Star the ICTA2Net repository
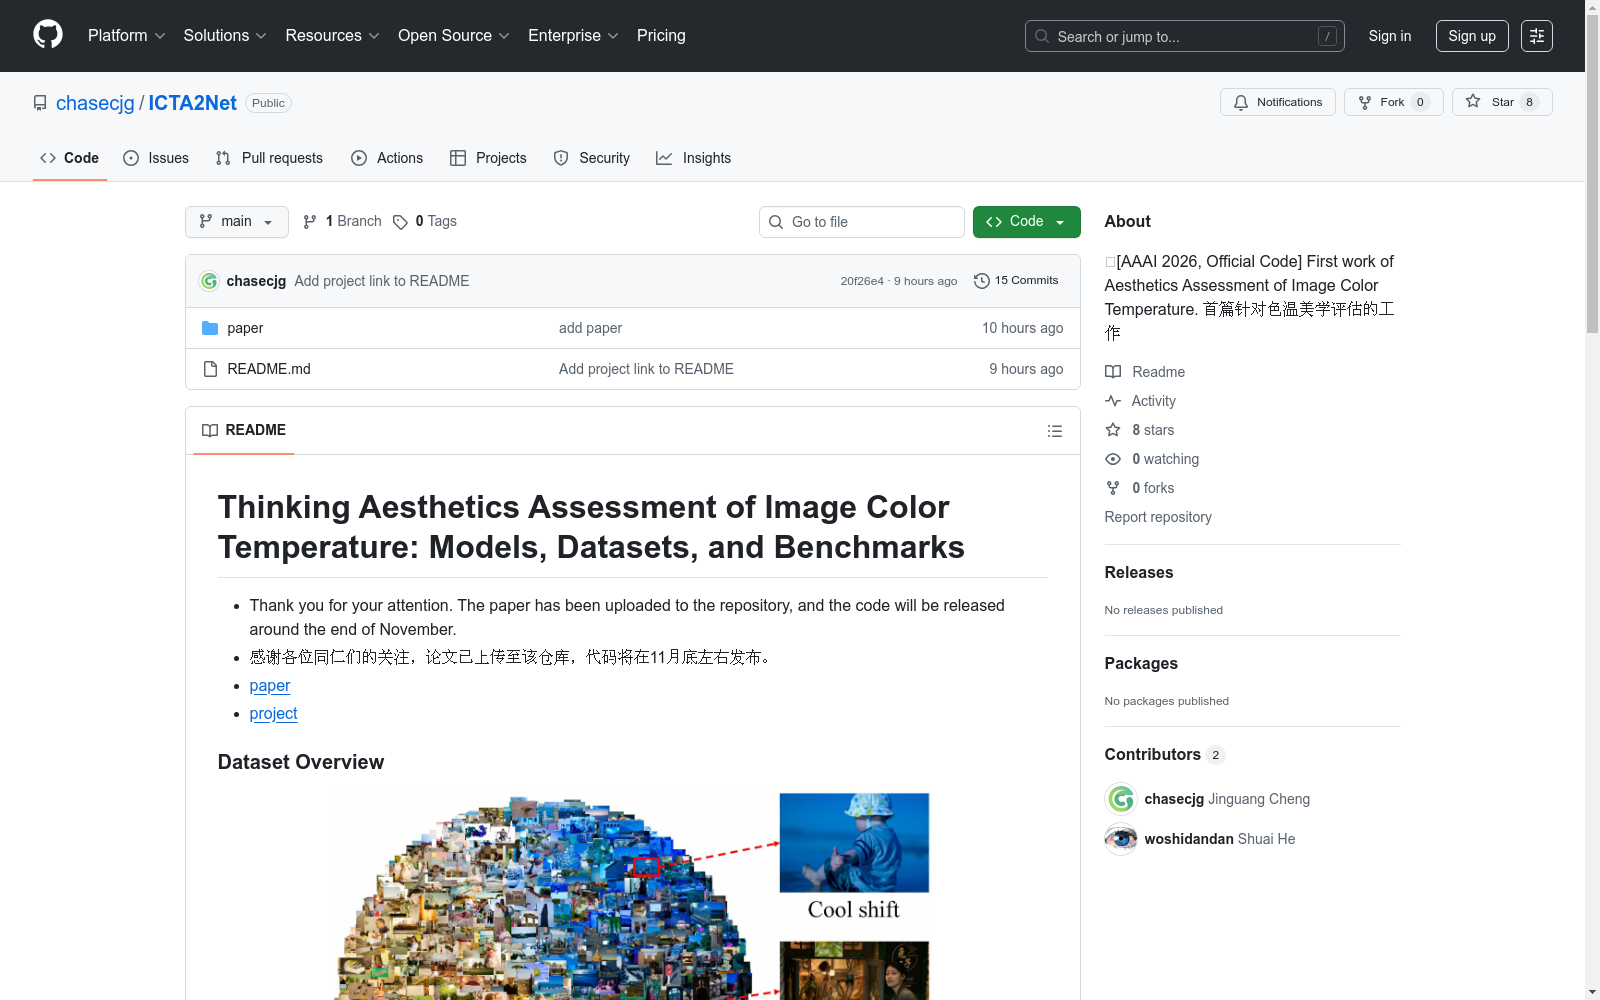This screenshot has height=1000, width=1600. pyautogui.click(x=1502, y=102)
